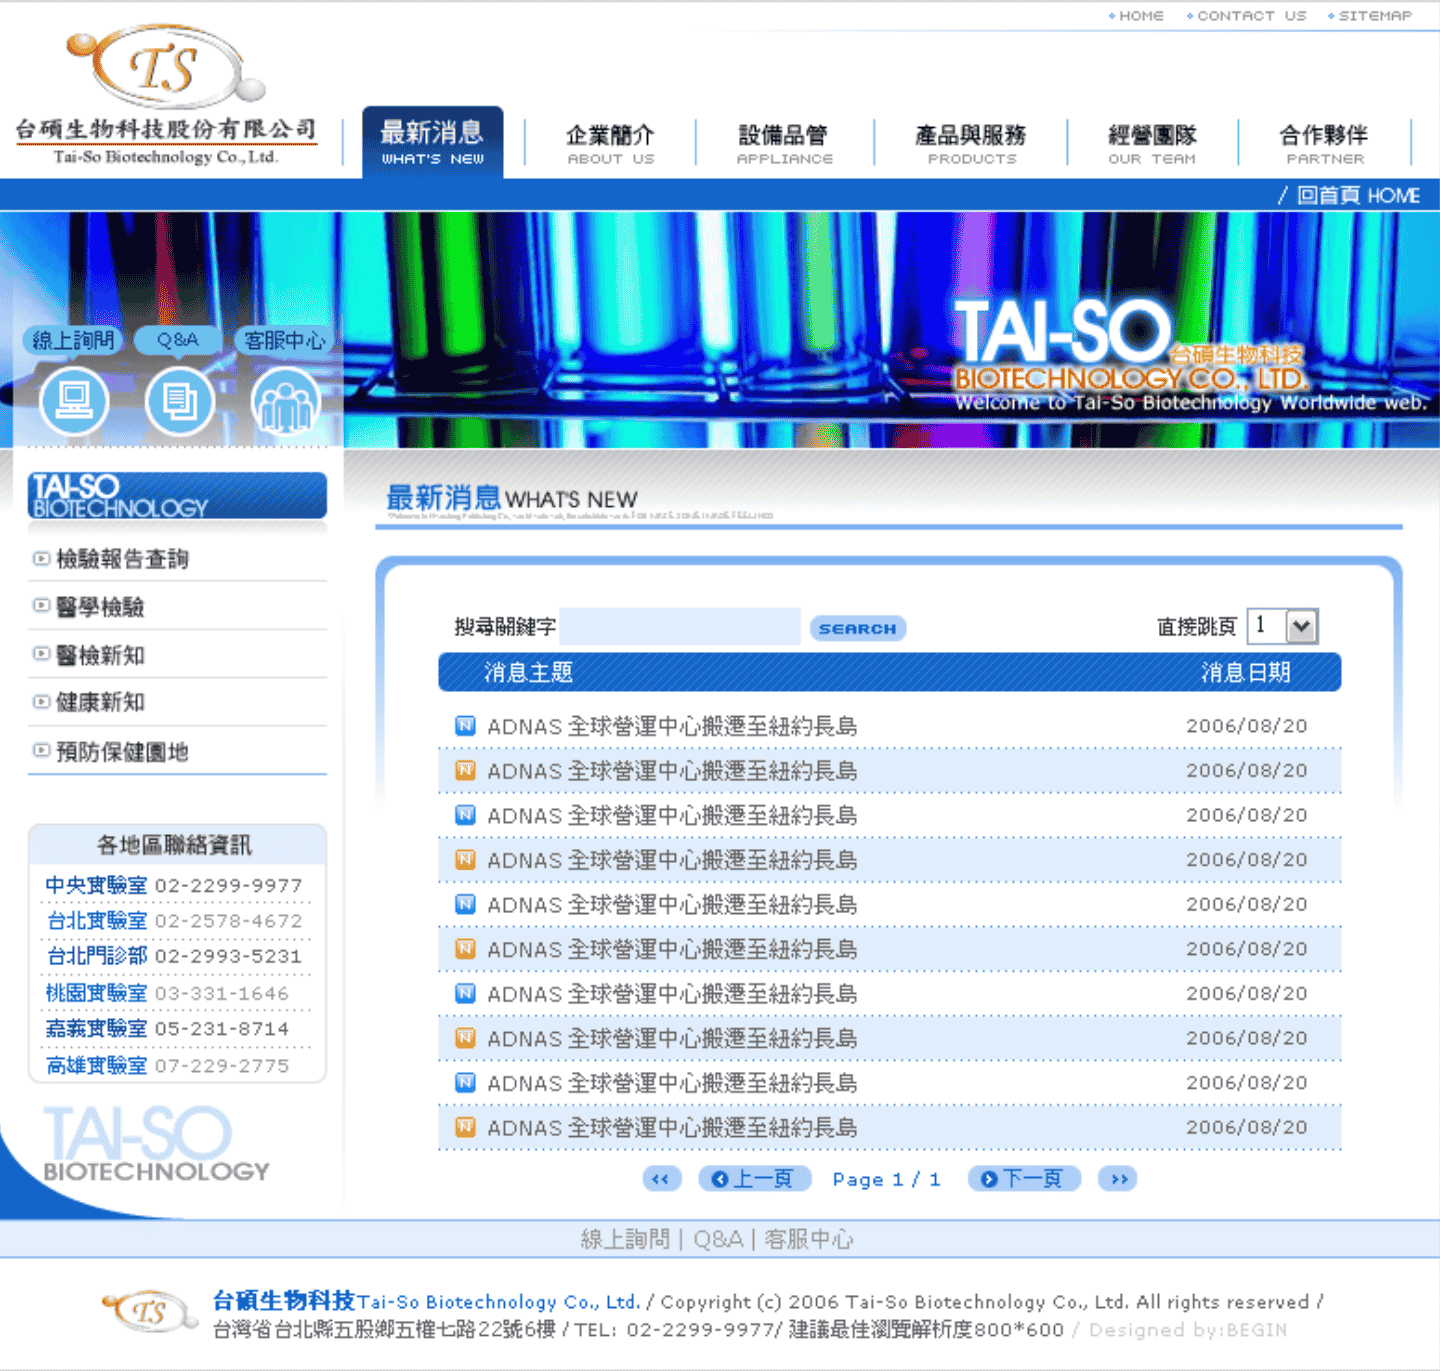Open 醫檢新知 in the sidebar
This screenshot has height=1371, width=1440.
pyautogui.click(x=100, y=655)
